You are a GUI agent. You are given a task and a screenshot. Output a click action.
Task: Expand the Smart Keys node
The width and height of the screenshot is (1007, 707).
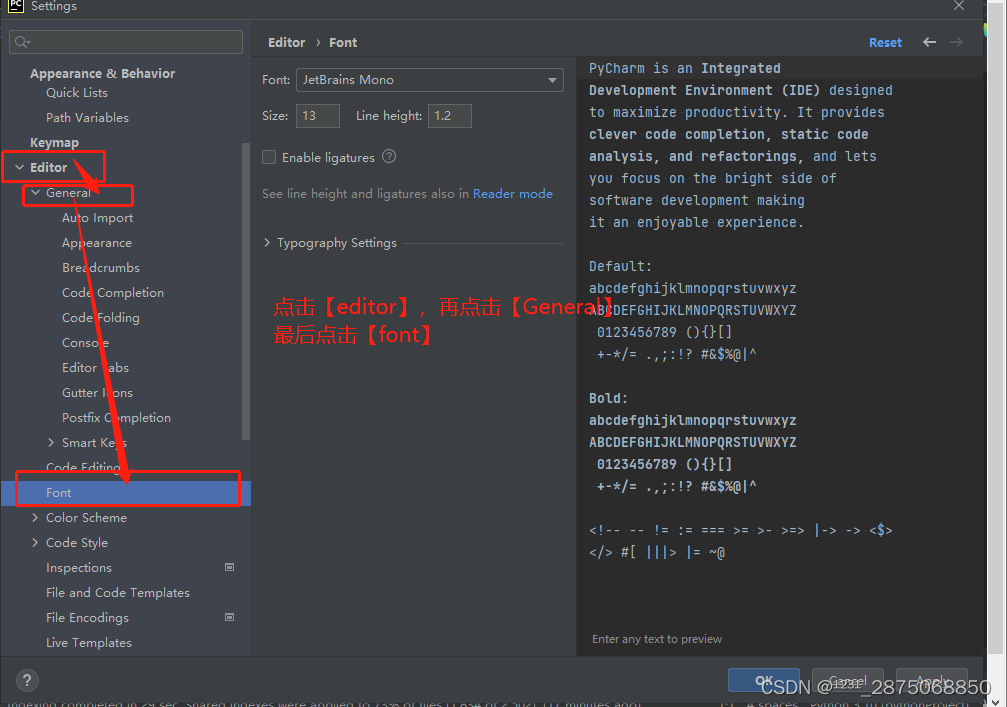[x=51, y=442]
